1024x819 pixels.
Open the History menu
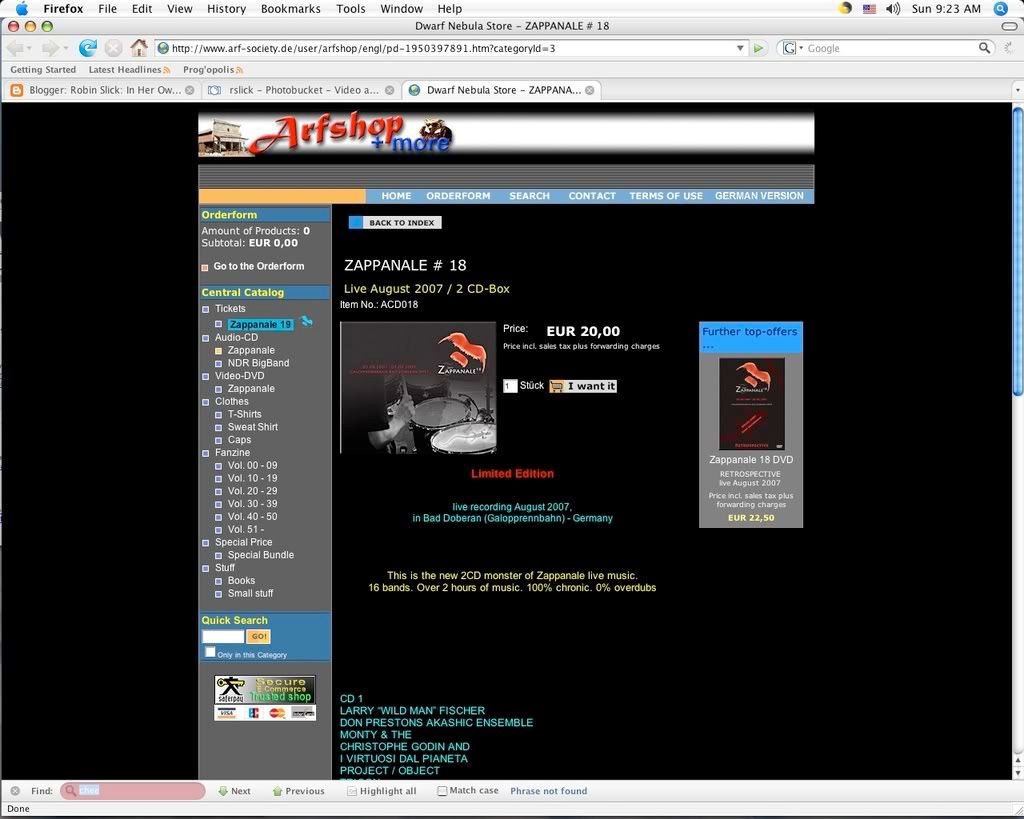click(226, 8)
